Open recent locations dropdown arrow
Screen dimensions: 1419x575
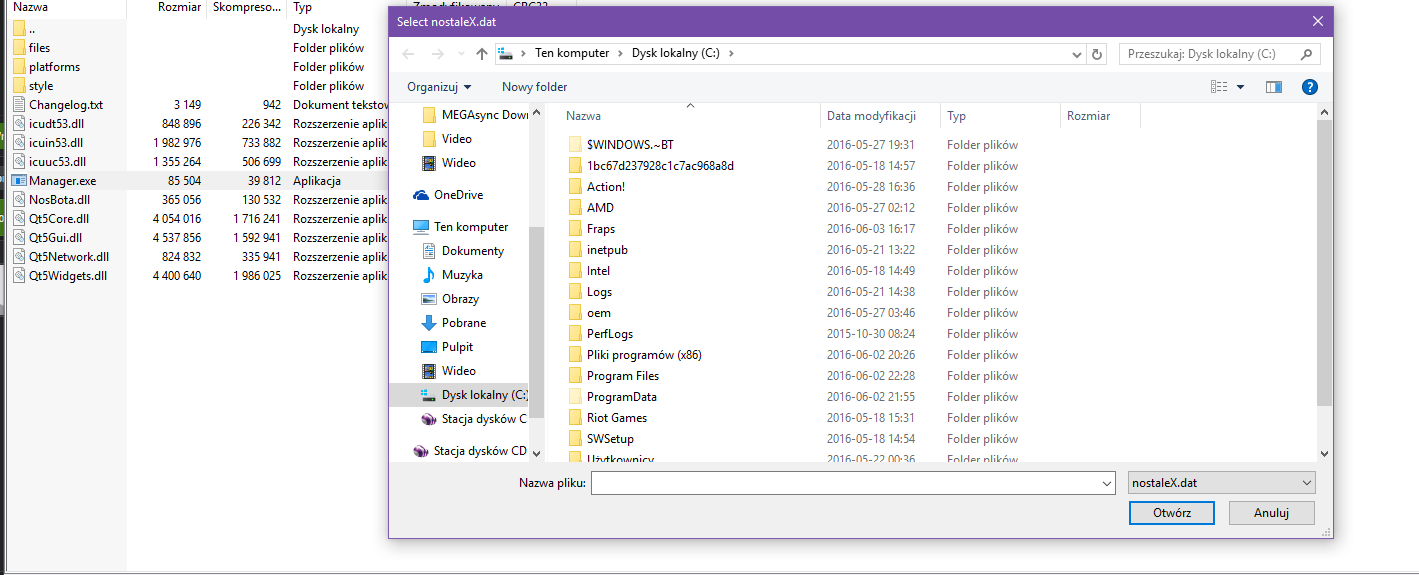pos(460,54)
